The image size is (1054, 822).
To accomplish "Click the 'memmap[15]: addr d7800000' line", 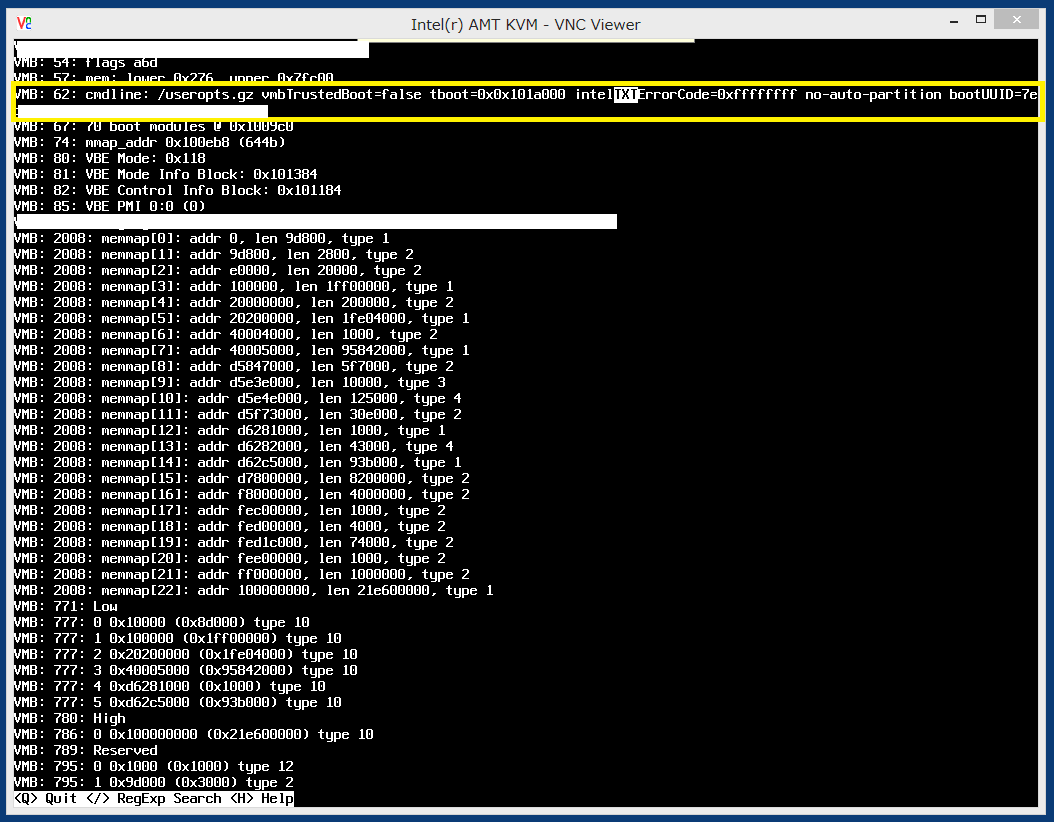I will click(x=242, y=479).
